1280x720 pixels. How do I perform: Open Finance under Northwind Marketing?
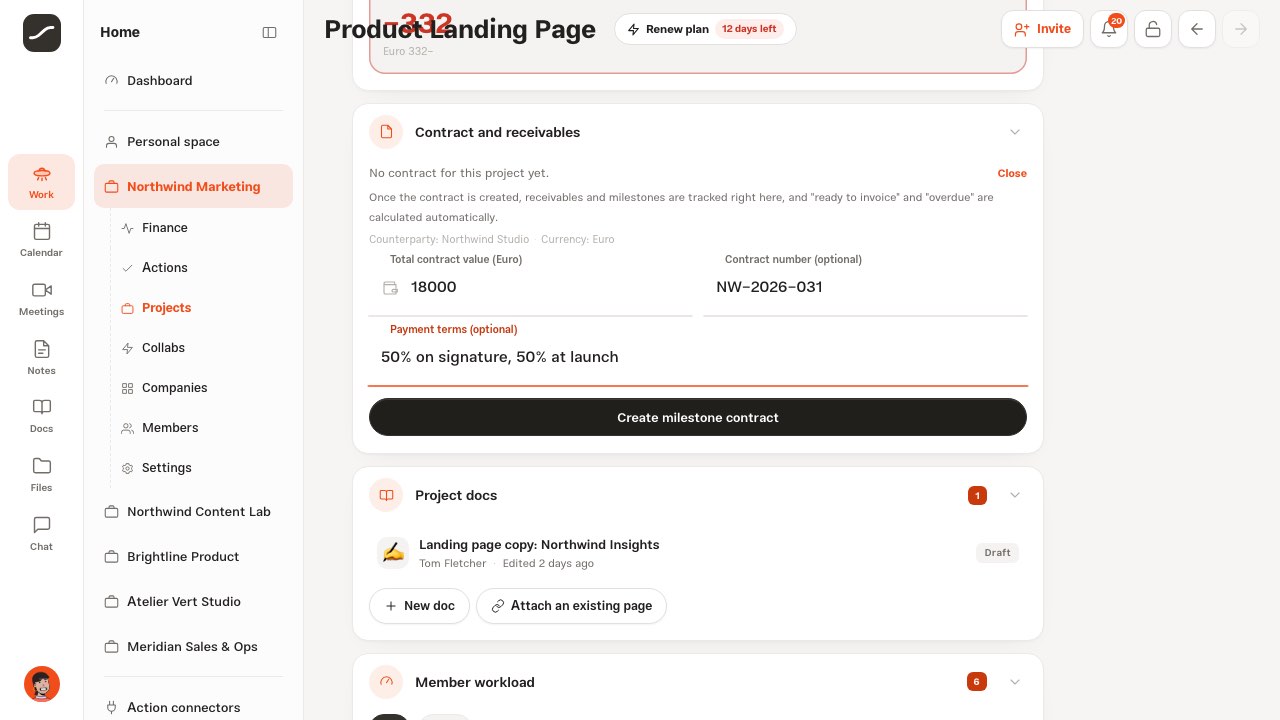click(x=201, y=228)
